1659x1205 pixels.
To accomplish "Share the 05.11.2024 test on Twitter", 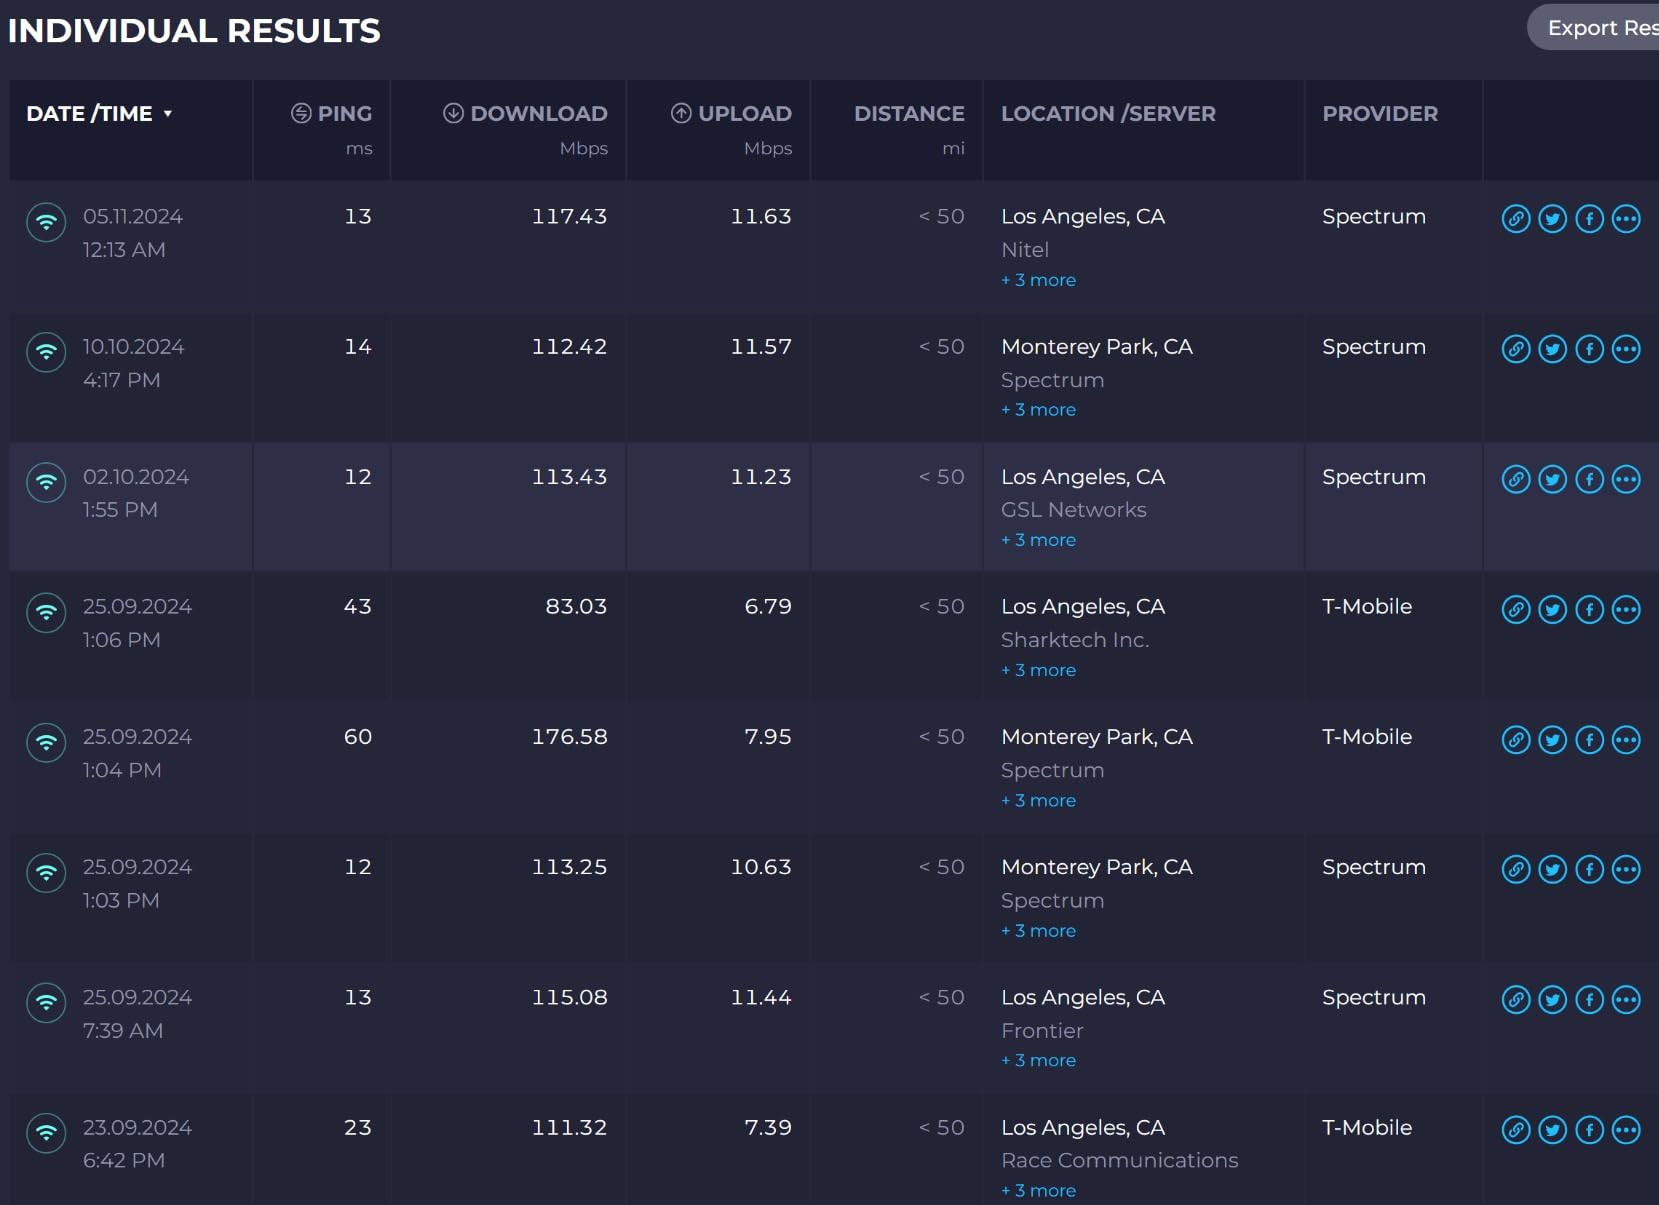I will [x=1553, y=218].
